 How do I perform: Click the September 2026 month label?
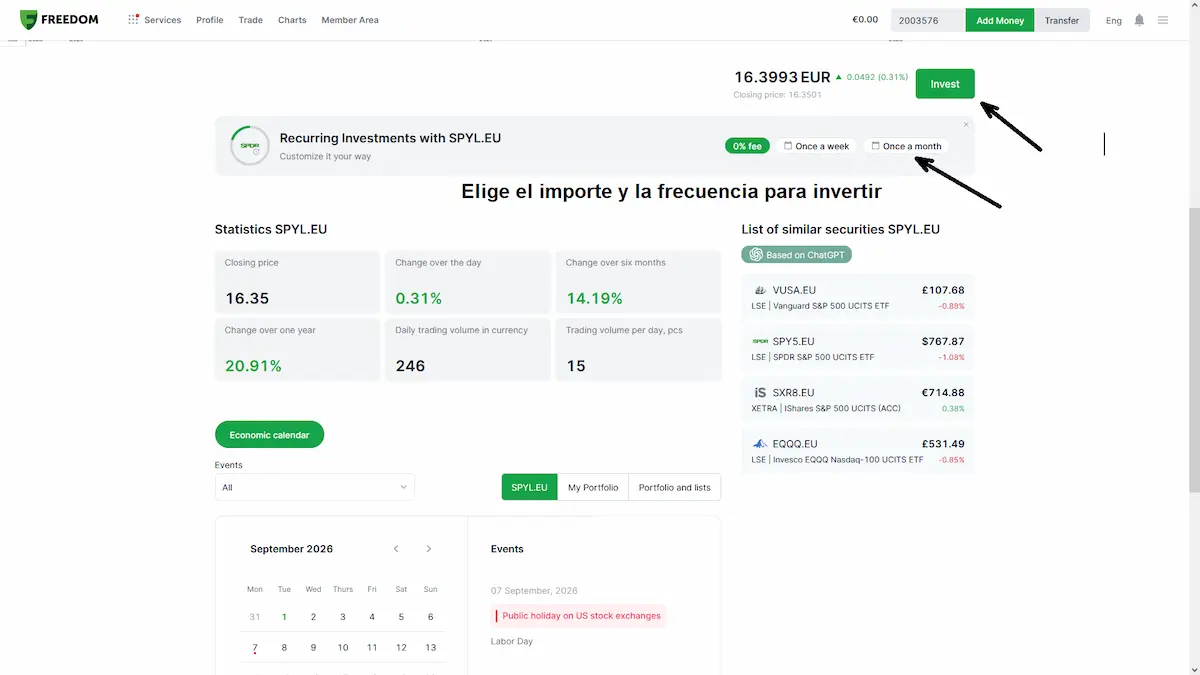point(291,549)
